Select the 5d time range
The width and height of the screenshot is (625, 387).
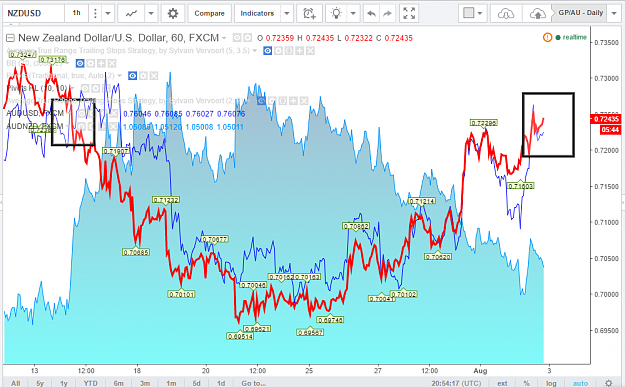point(197,383)
